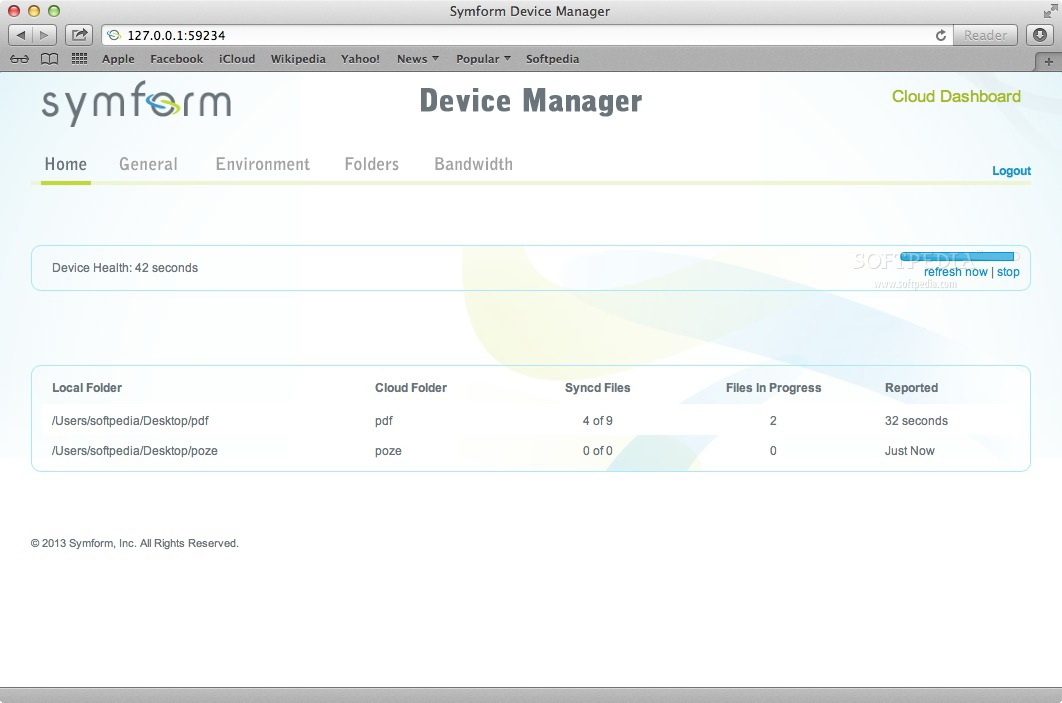1062x703 pixels.
Task: Open the Facebook bookmark
Action: coord(177,59)
